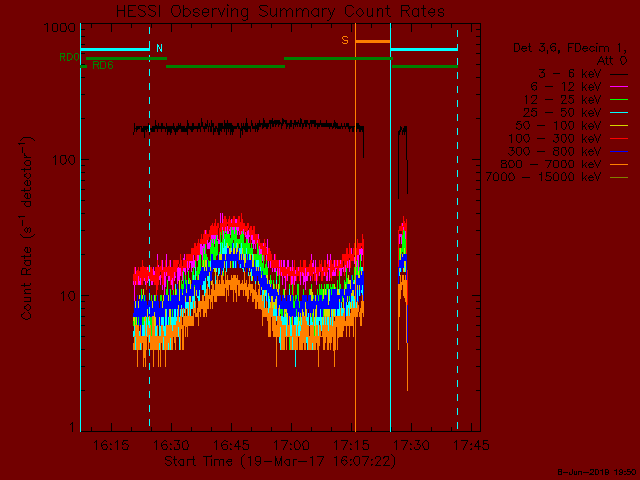Click the olive 7000 - 15000 keV legend line
640x480 pixels.
coord(619,177)
